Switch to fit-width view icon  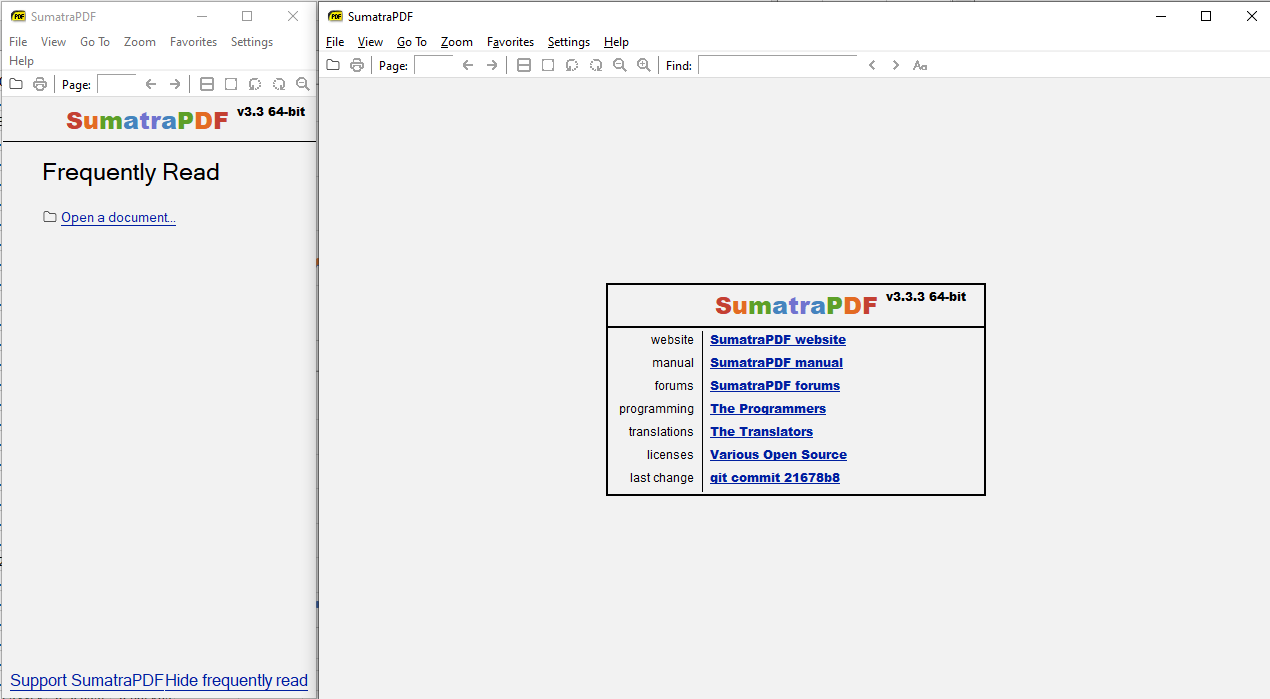[x=524, y=64]
